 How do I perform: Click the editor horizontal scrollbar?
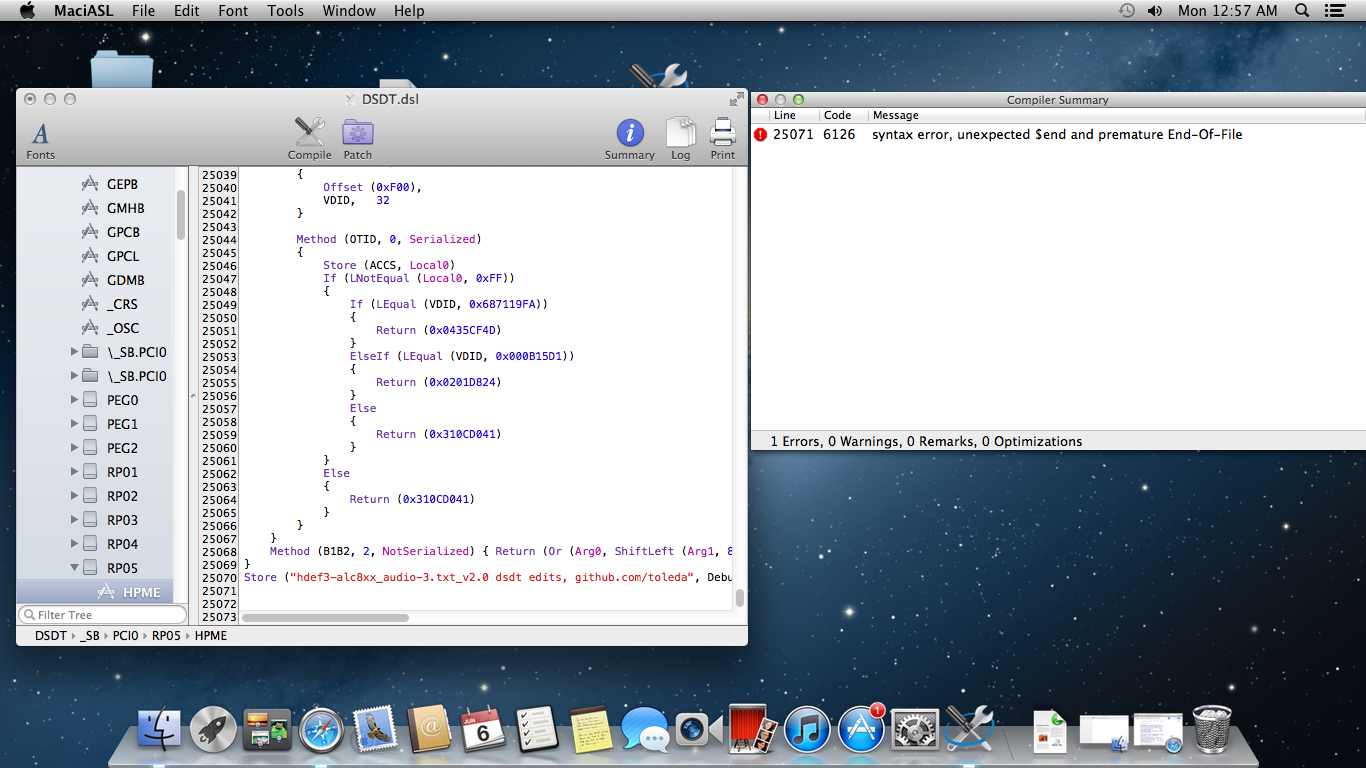[325, 617]
